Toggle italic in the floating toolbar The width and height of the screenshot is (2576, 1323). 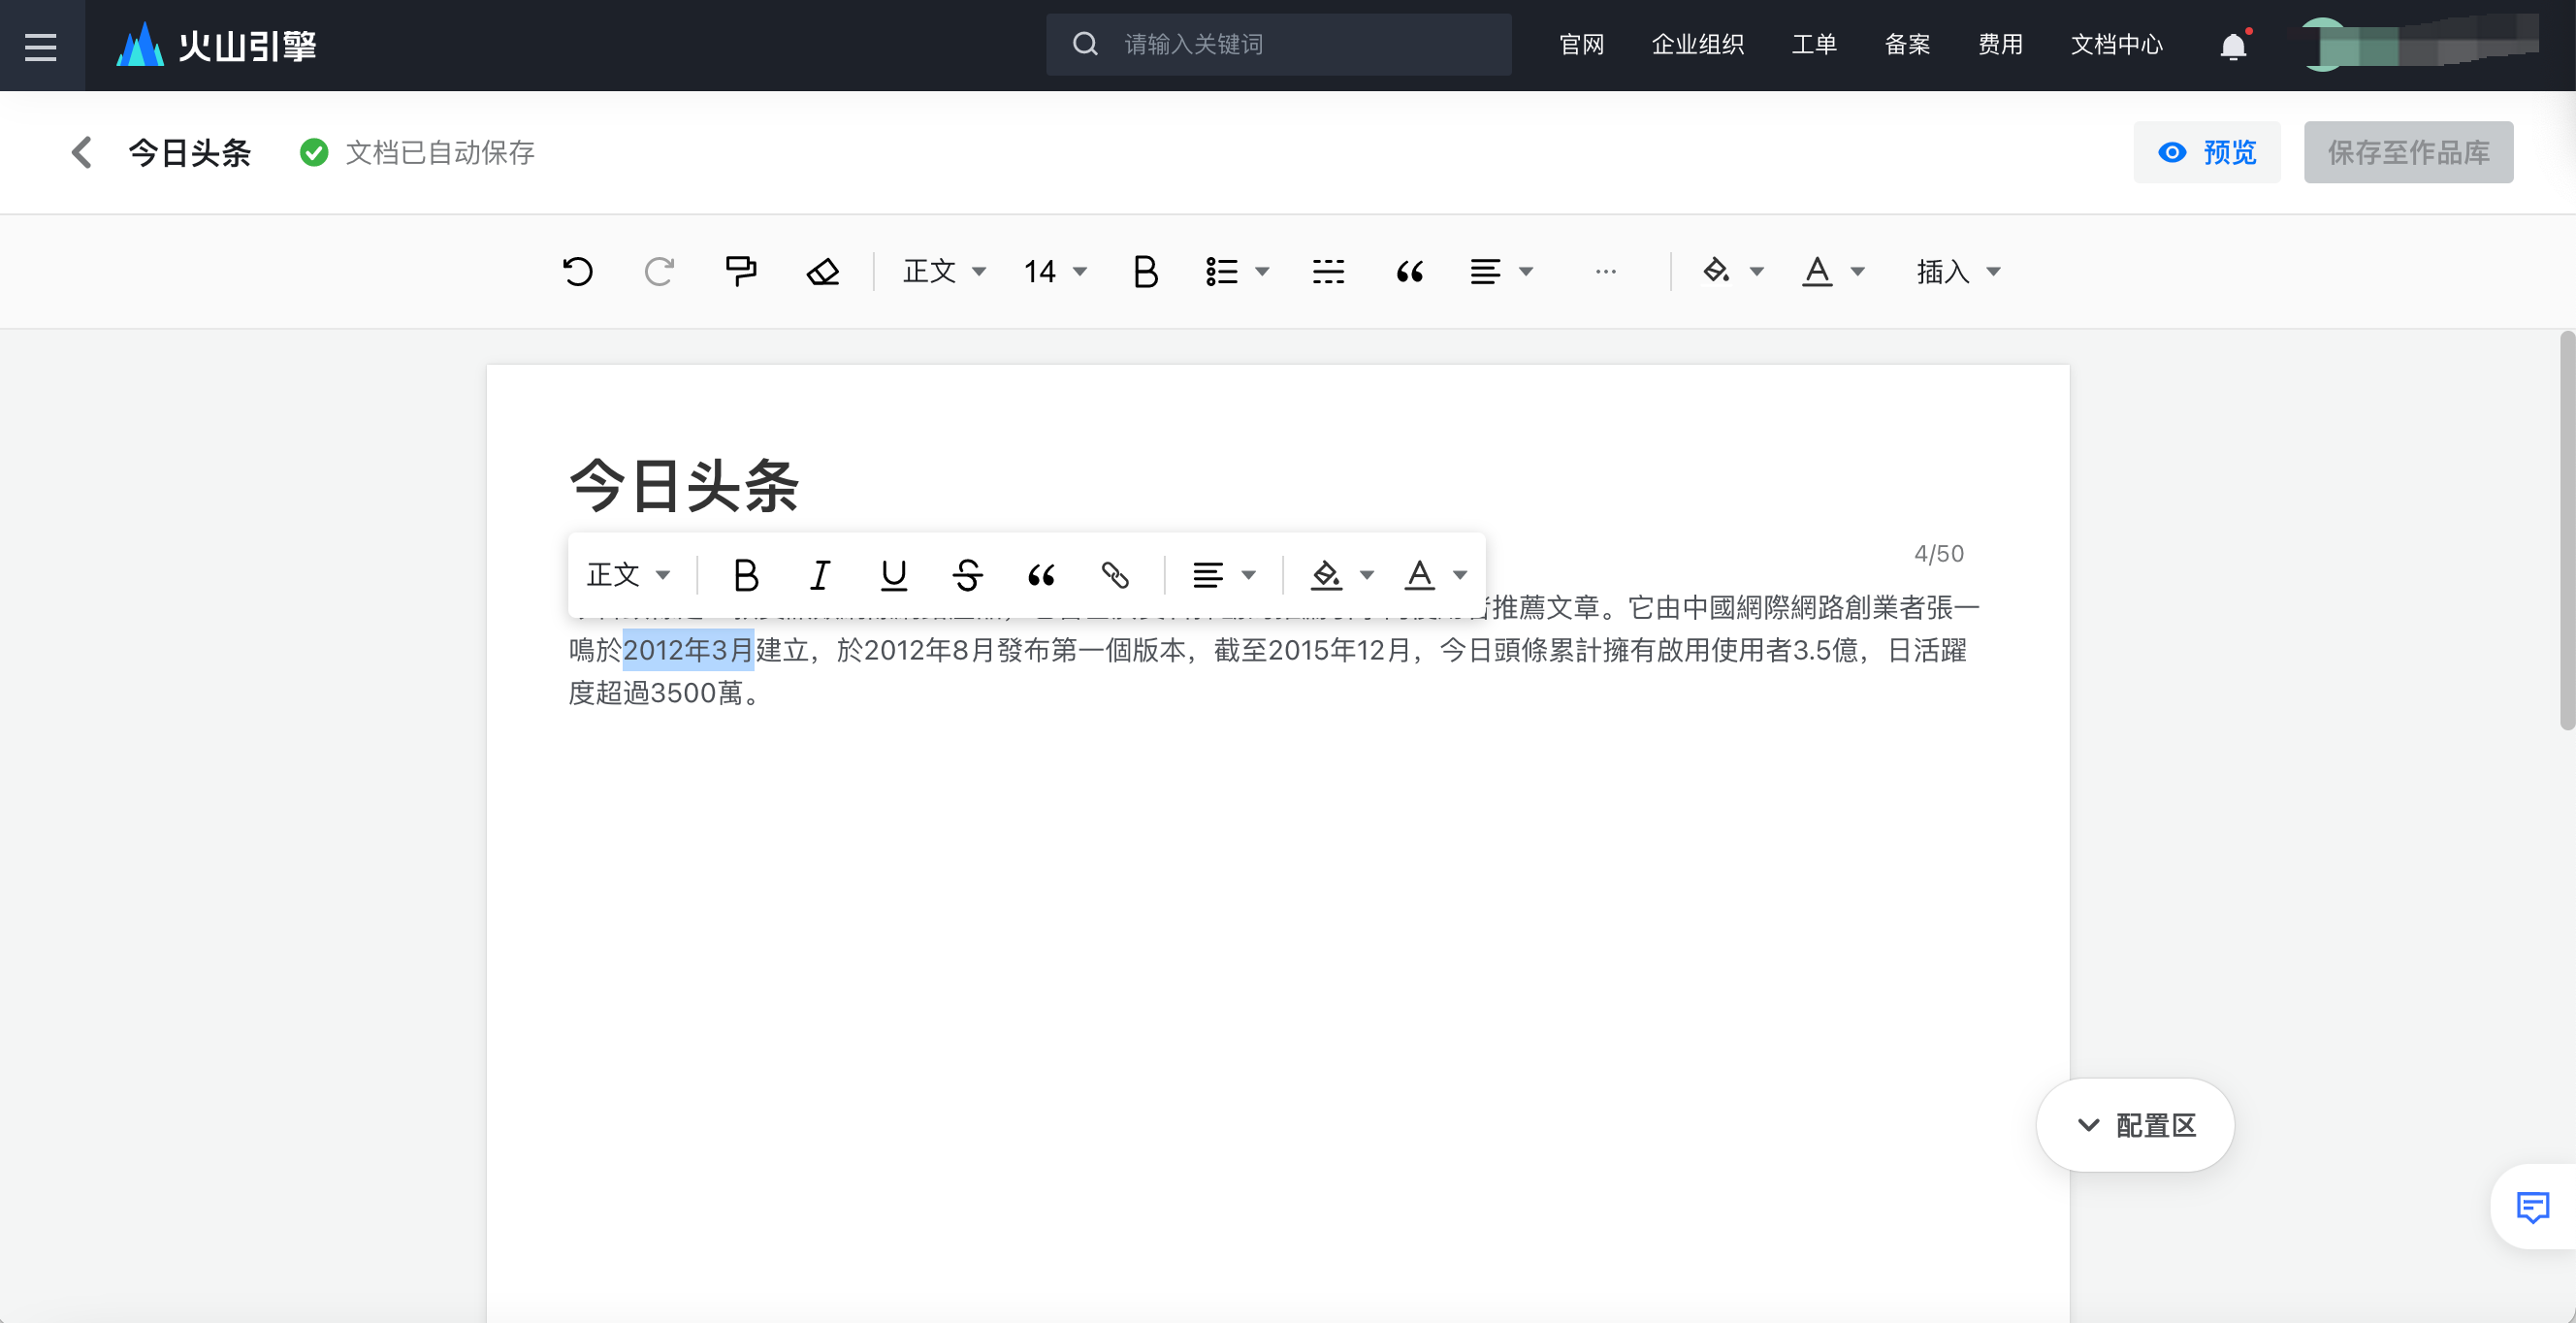(820, 575)
